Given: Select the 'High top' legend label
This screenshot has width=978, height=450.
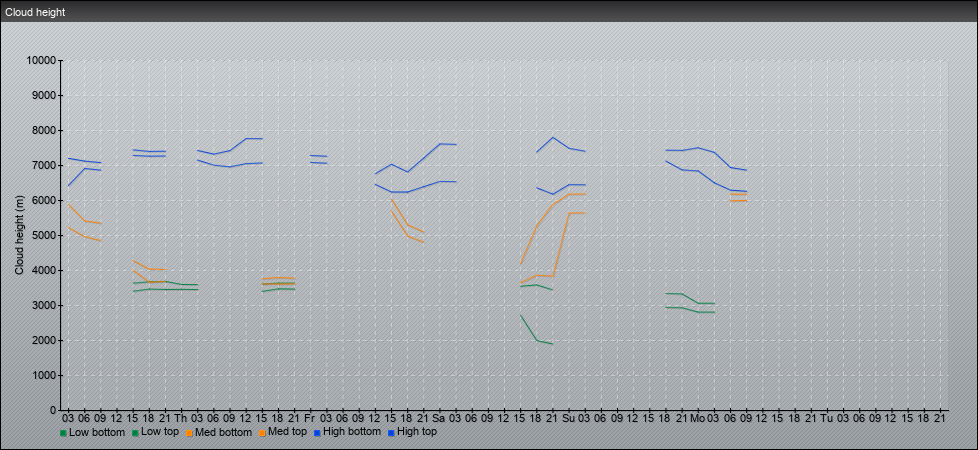Looking at the screenshot, I should tap(417, 432).
